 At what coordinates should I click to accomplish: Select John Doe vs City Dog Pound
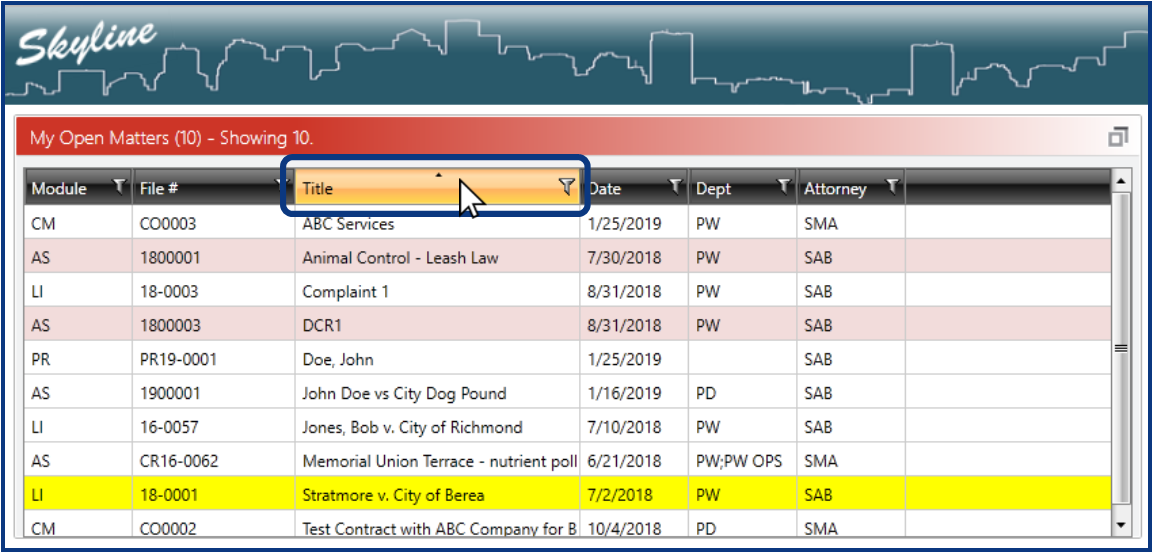pos(404,393)
